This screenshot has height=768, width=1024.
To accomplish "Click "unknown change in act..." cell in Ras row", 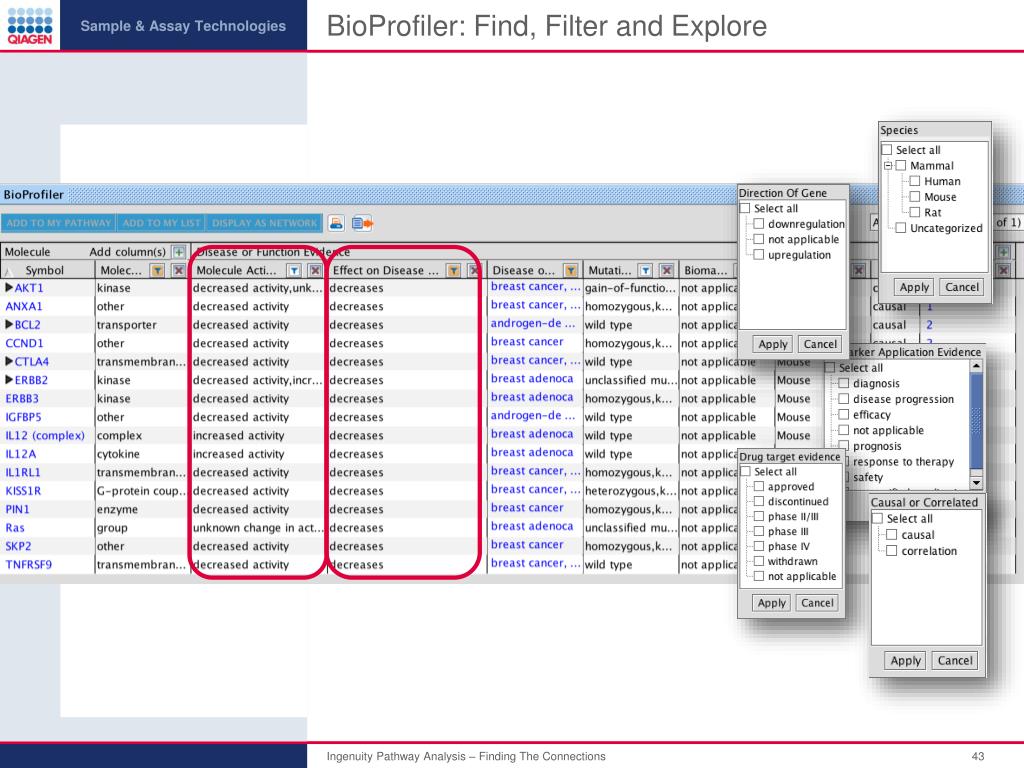I will click(257, 528).
